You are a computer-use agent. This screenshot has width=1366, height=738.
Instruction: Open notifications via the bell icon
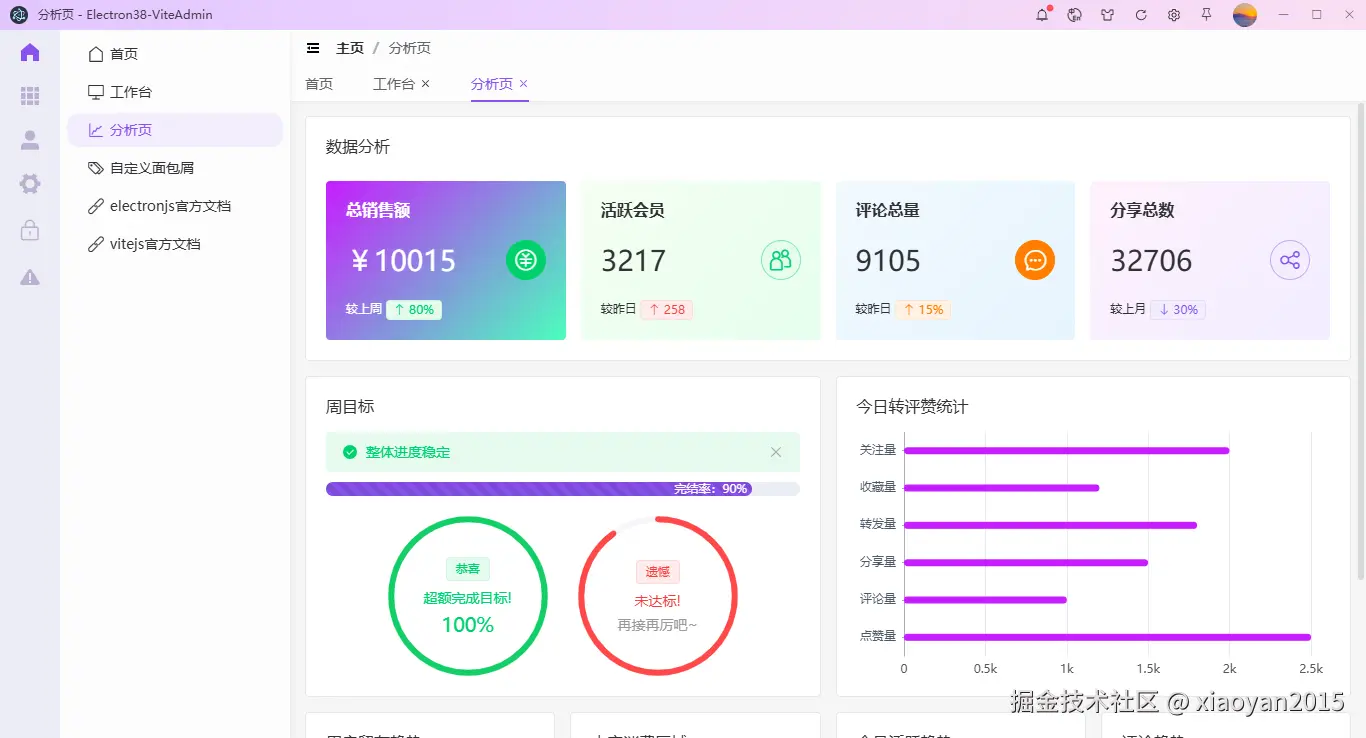[1041, 15]
